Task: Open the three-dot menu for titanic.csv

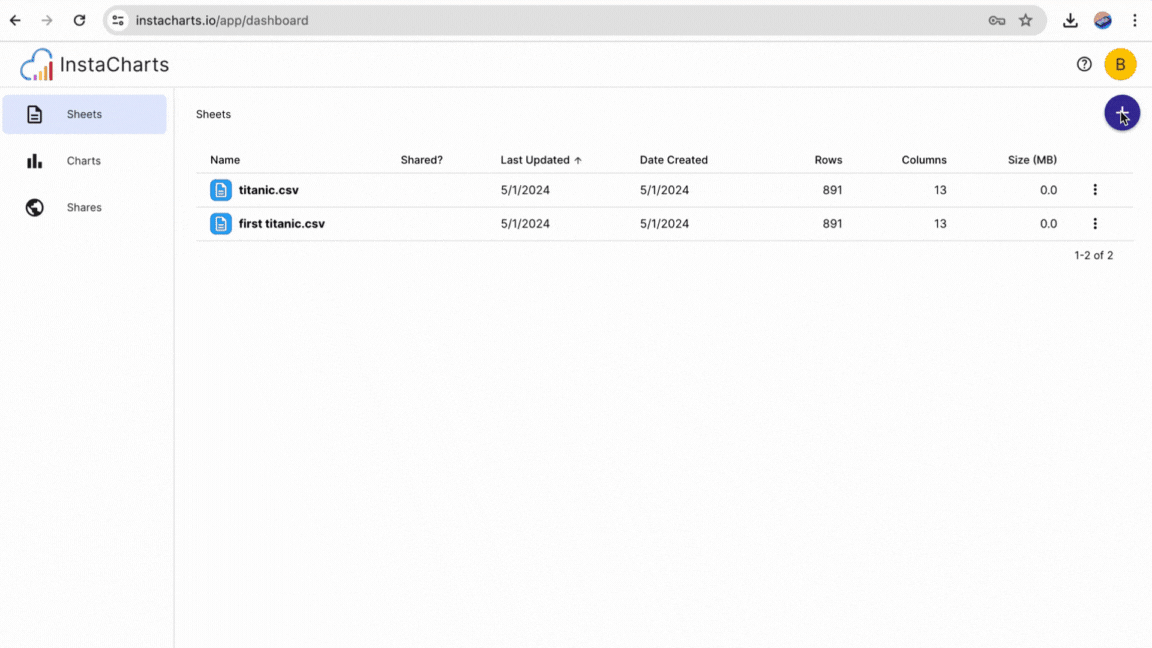Action: (1095, 190)
